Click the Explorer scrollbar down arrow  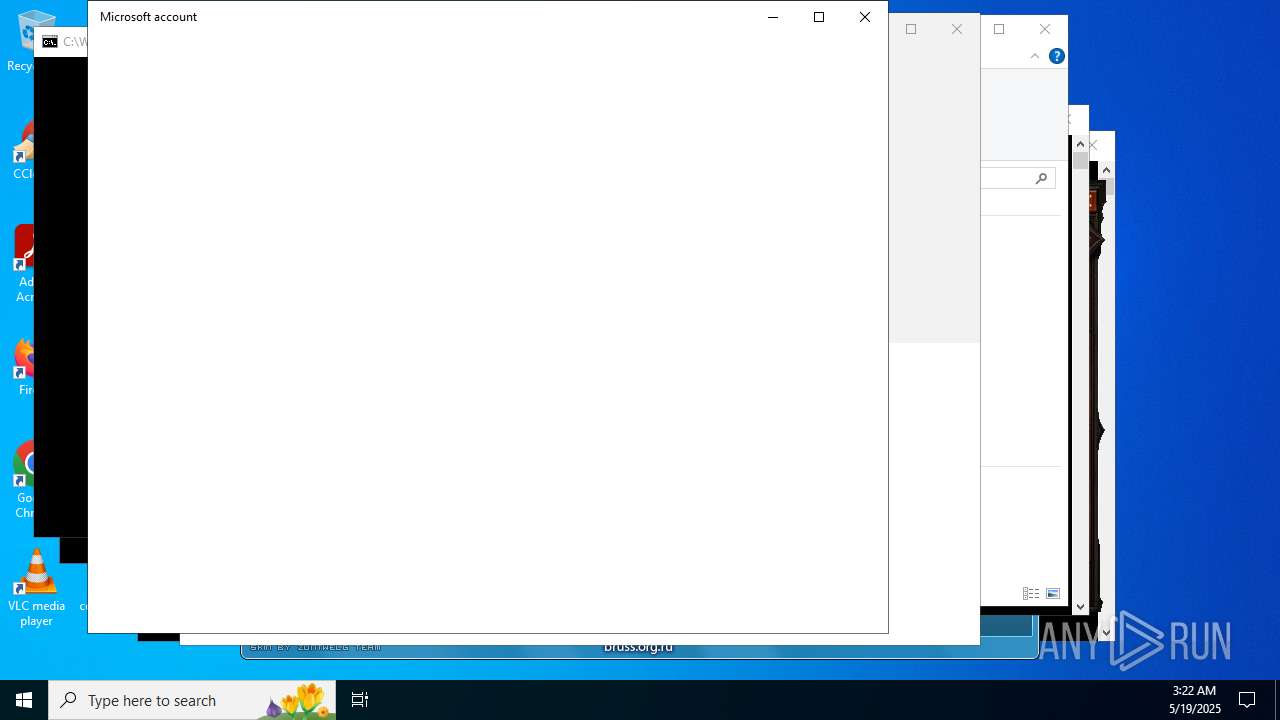(x=1080, y=606)
